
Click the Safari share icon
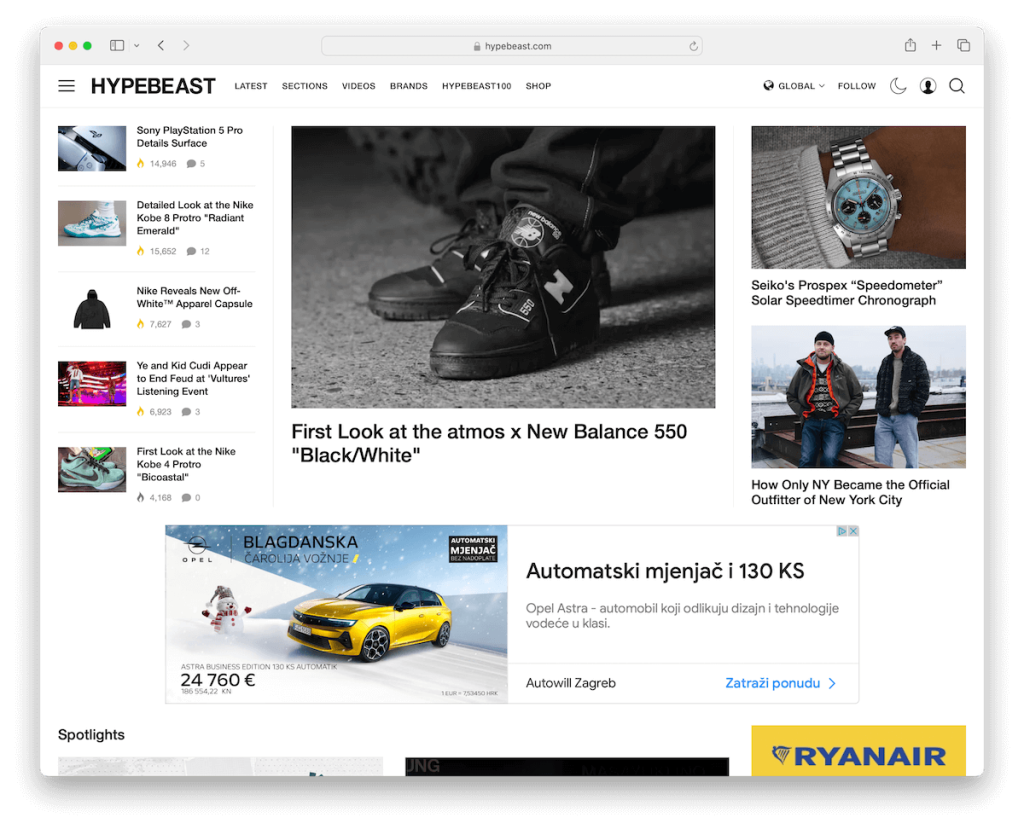point(910,45)
